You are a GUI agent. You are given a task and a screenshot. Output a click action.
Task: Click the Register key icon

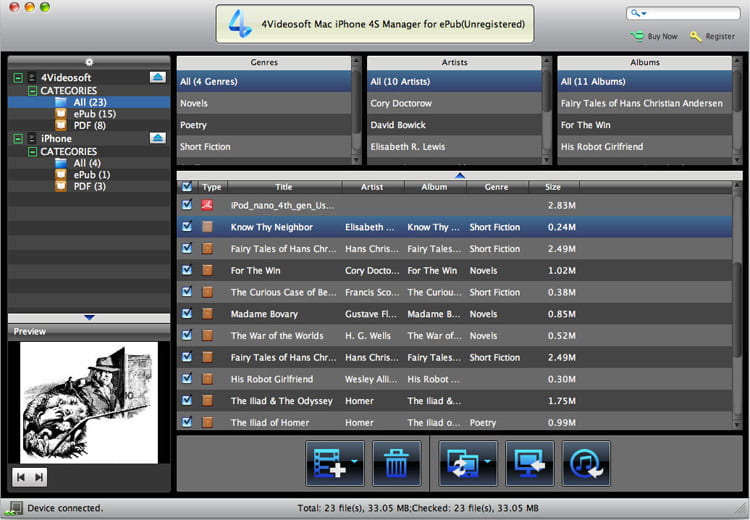pos(695,36)
